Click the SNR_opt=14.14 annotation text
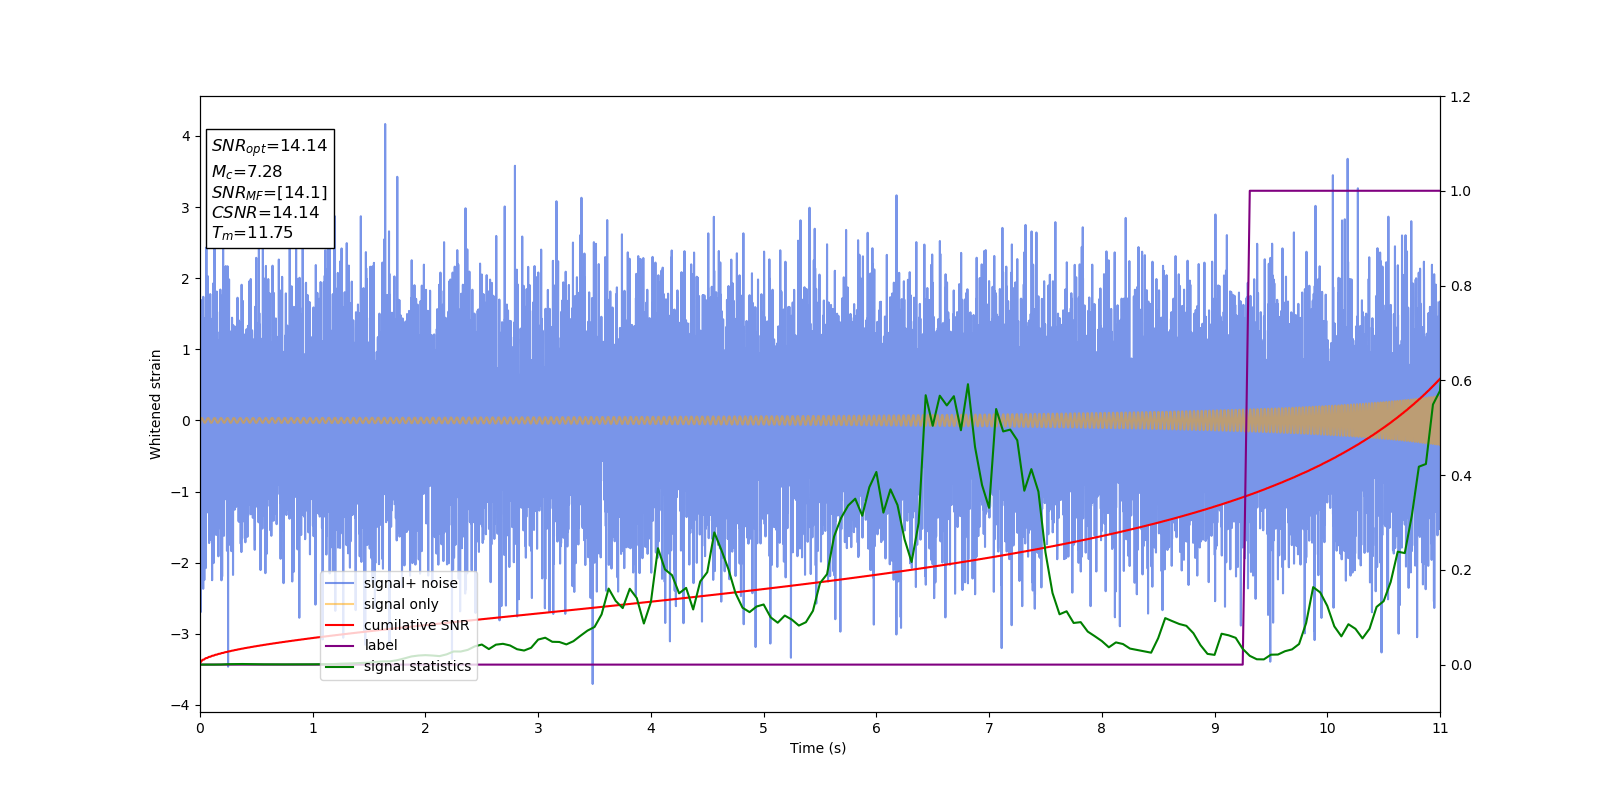Screen dimensions: 1600x800 [269, 146]
